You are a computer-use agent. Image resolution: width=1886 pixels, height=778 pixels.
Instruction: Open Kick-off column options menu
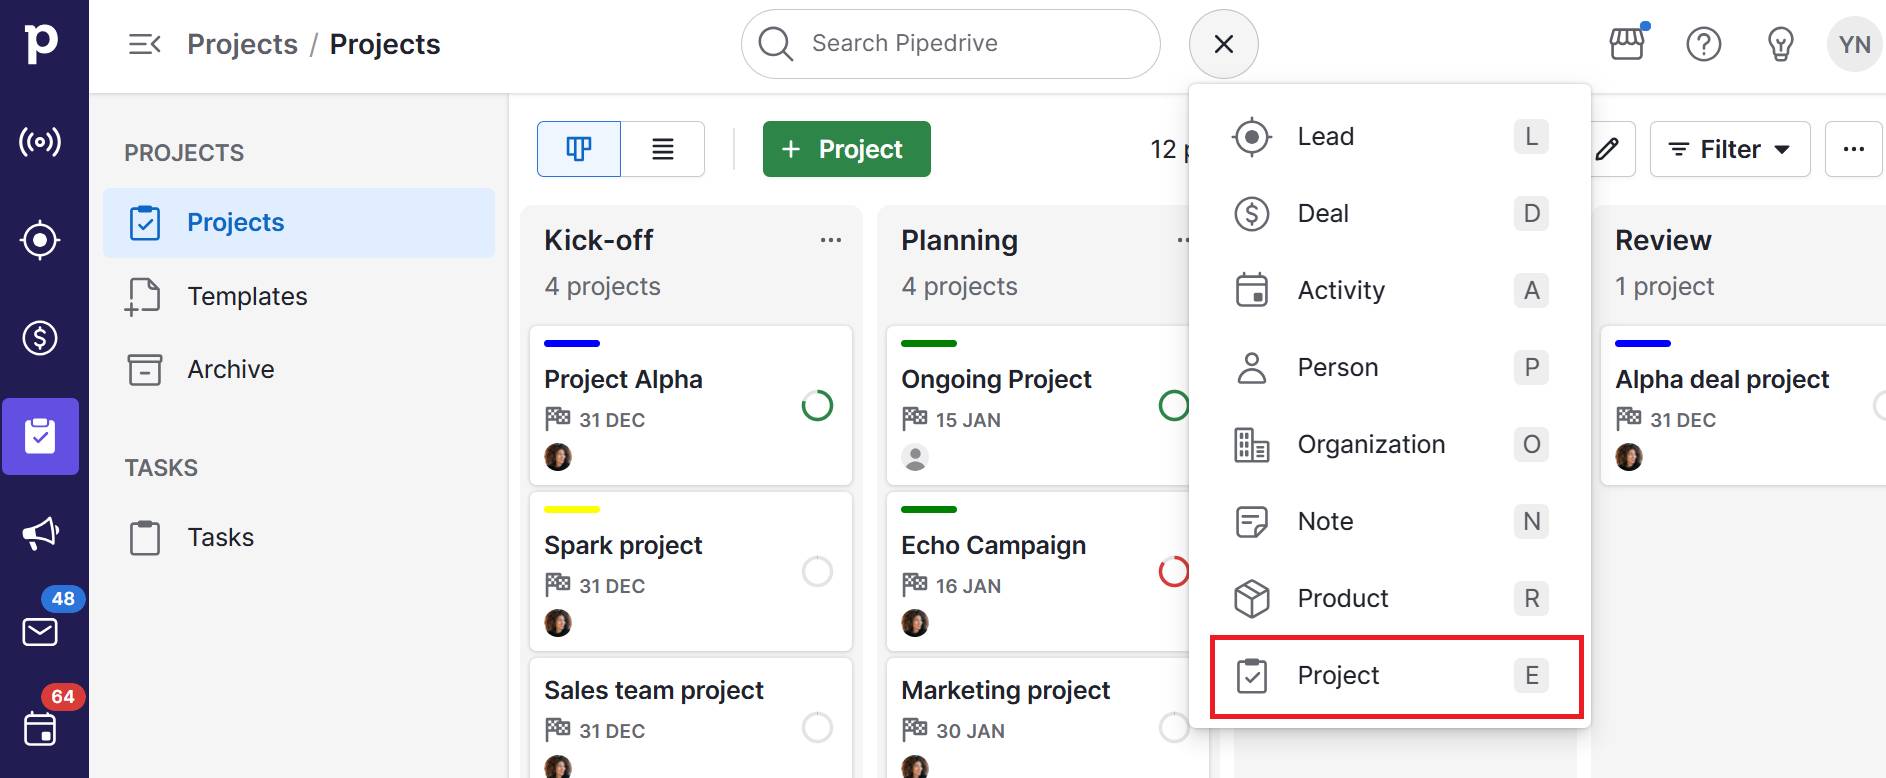point(831,240)
